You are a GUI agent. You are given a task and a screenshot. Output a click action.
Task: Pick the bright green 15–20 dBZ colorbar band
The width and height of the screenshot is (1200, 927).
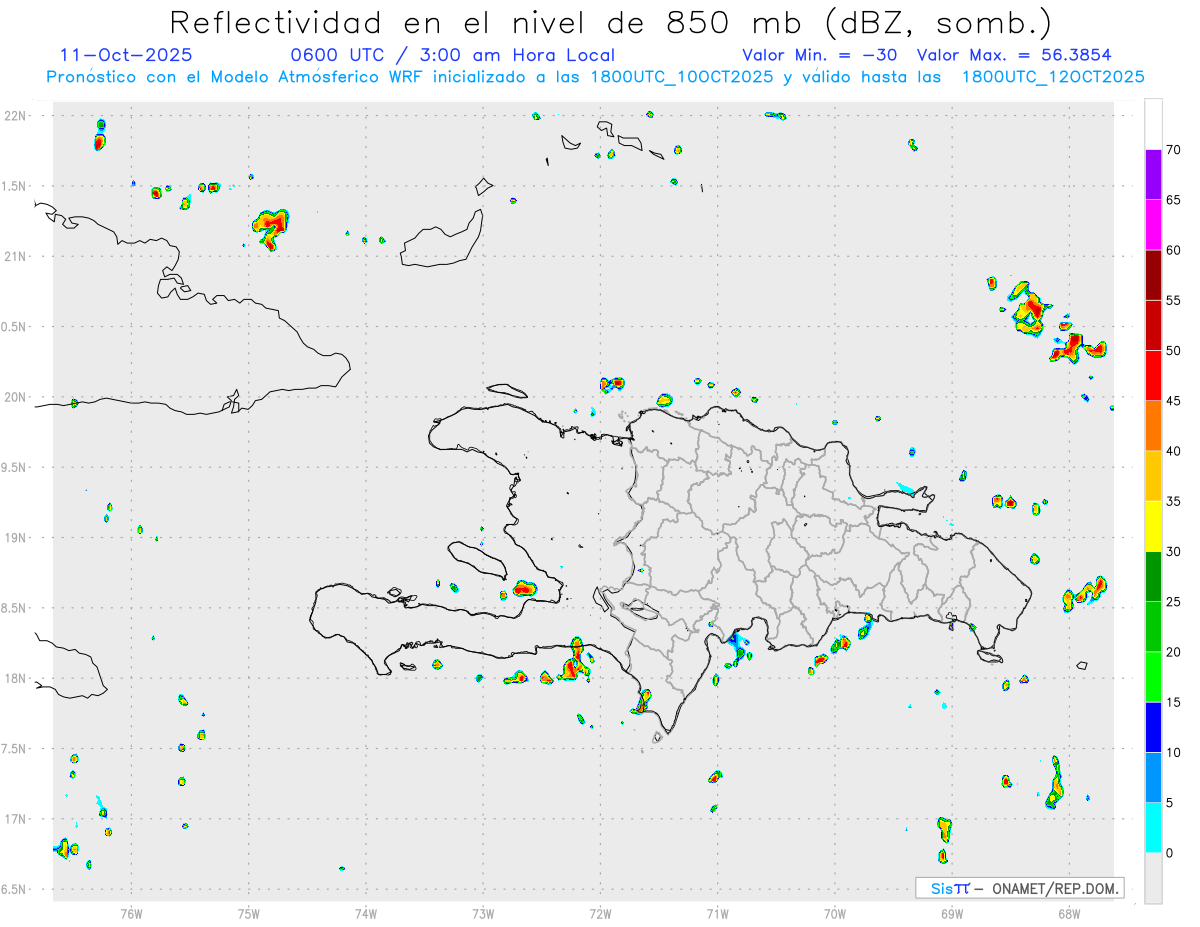tap(1153, 677)
